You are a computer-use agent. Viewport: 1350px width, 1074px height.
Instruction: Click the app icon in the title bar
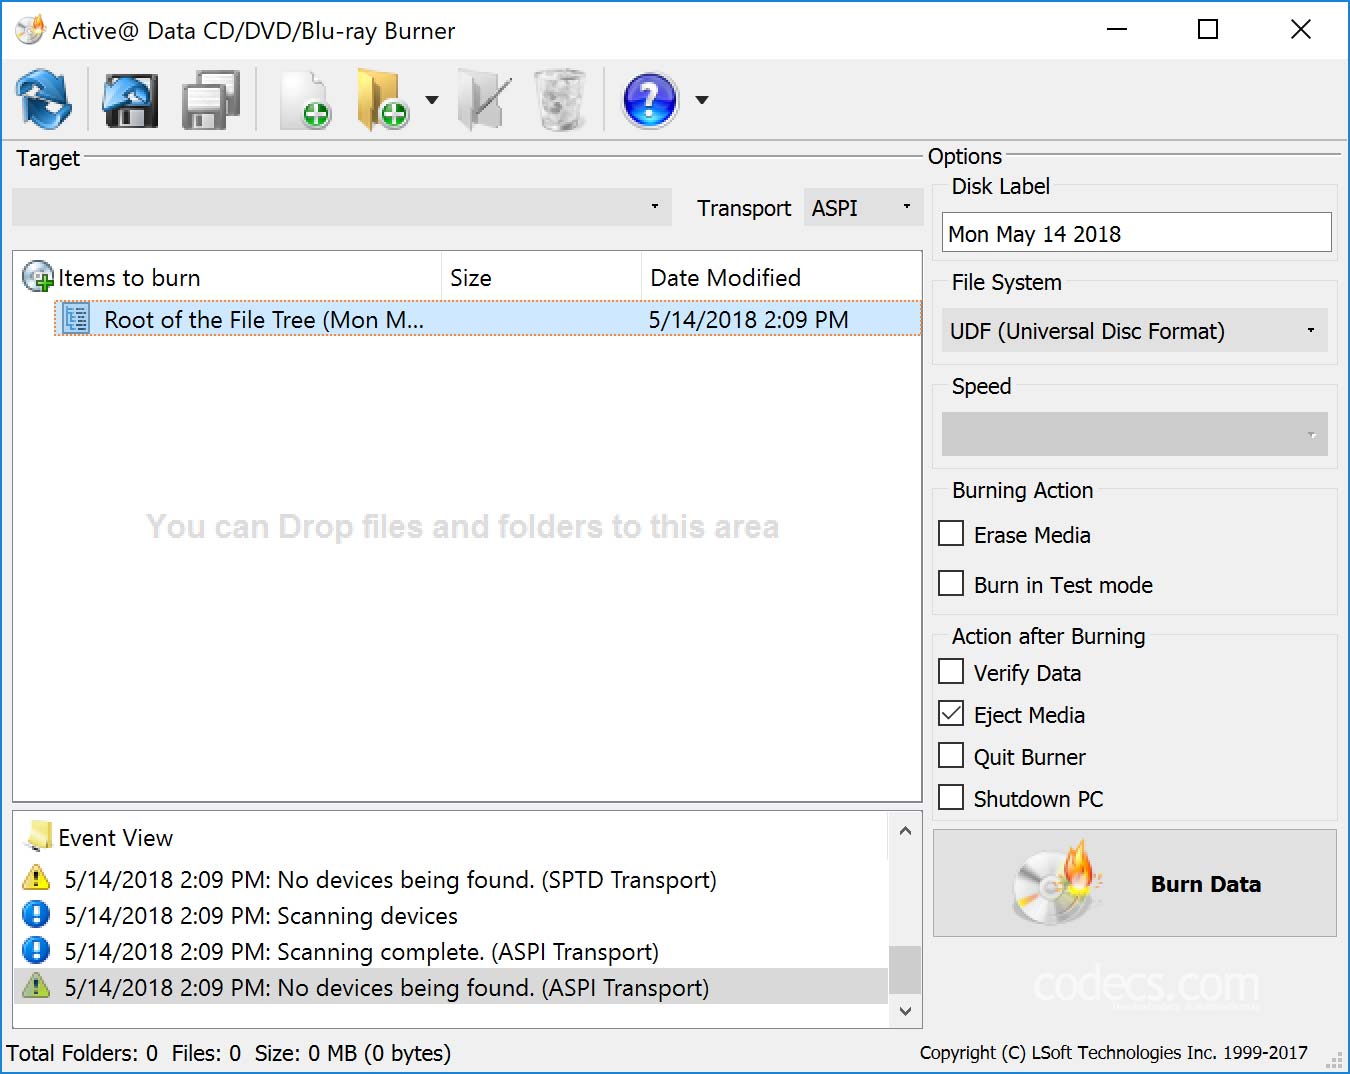point(30,30)
